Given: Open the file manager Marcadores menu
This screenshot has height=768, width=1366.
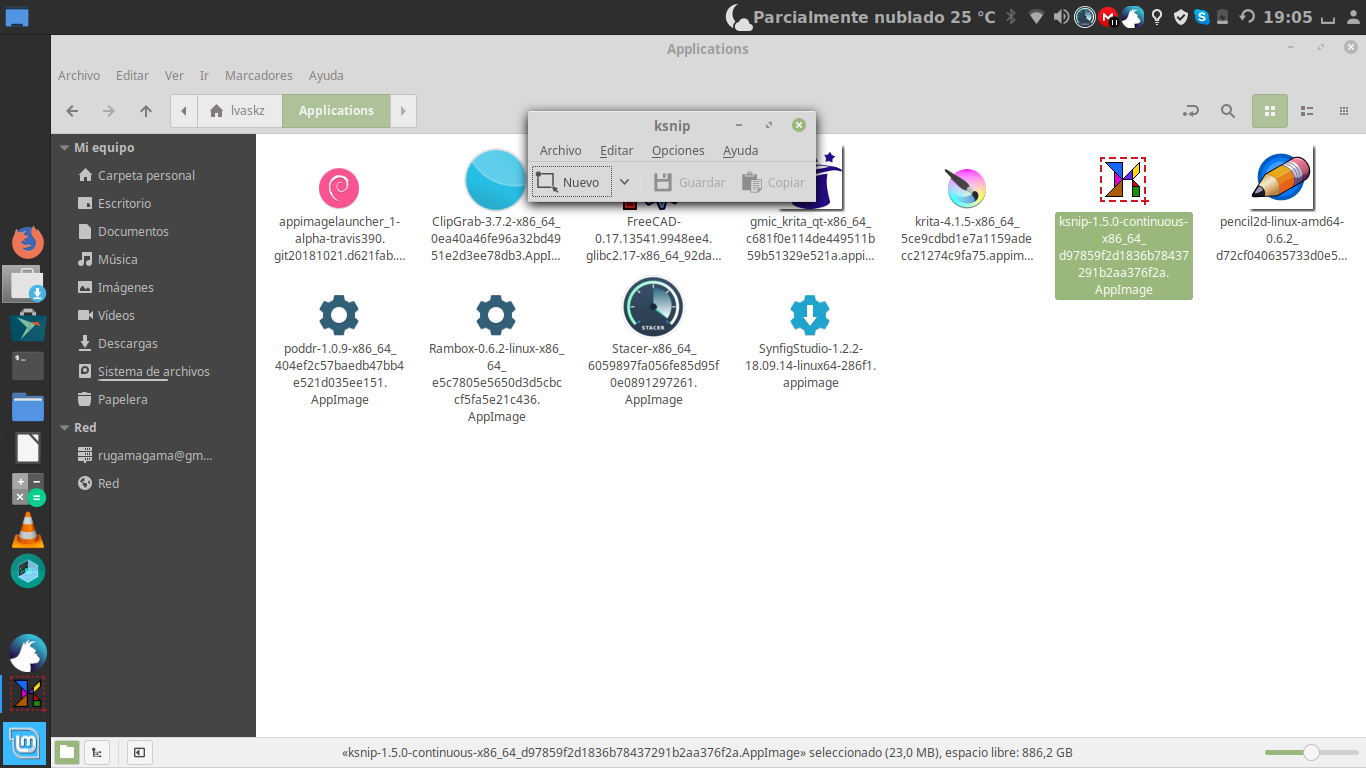Looking at the screenshot, I should (x=259, y=75).
